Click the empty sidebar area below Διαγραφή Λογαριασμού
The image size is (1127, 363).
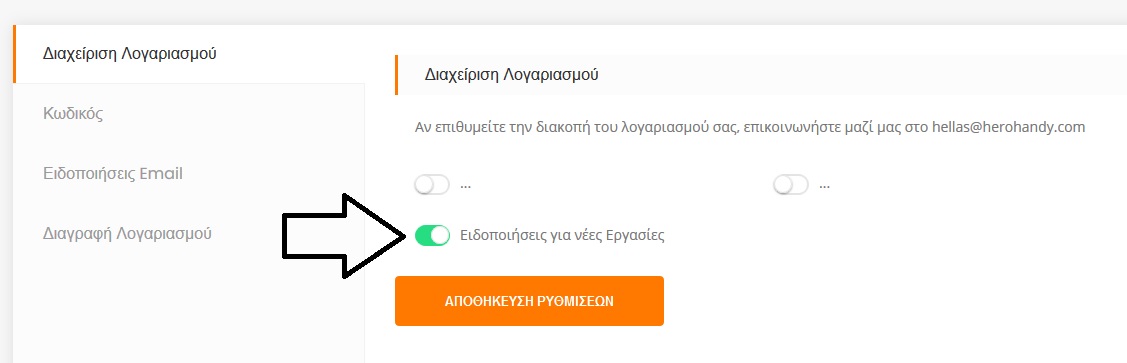tap(189, 313)
